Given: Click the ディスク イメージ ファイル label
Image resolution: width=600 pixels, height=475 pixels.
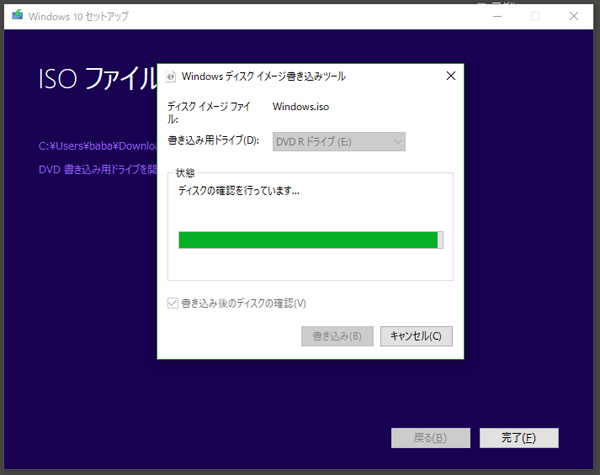Looking at the screenshot, I should [209, 113].
